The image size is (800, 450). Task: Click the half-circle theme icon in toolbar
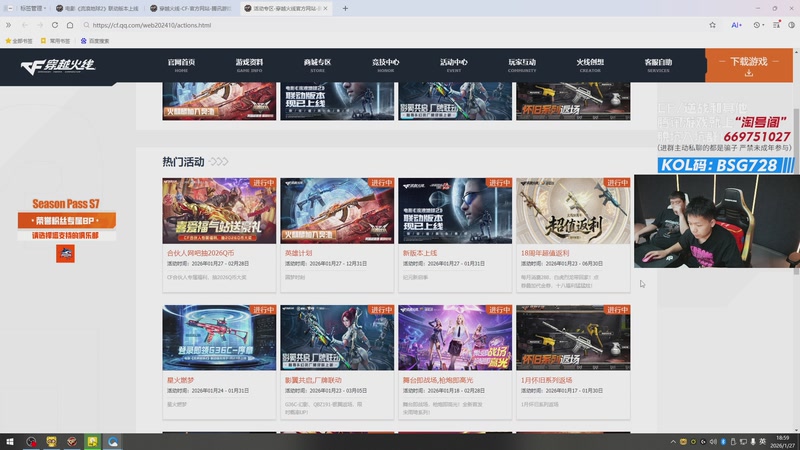(791, 24)
